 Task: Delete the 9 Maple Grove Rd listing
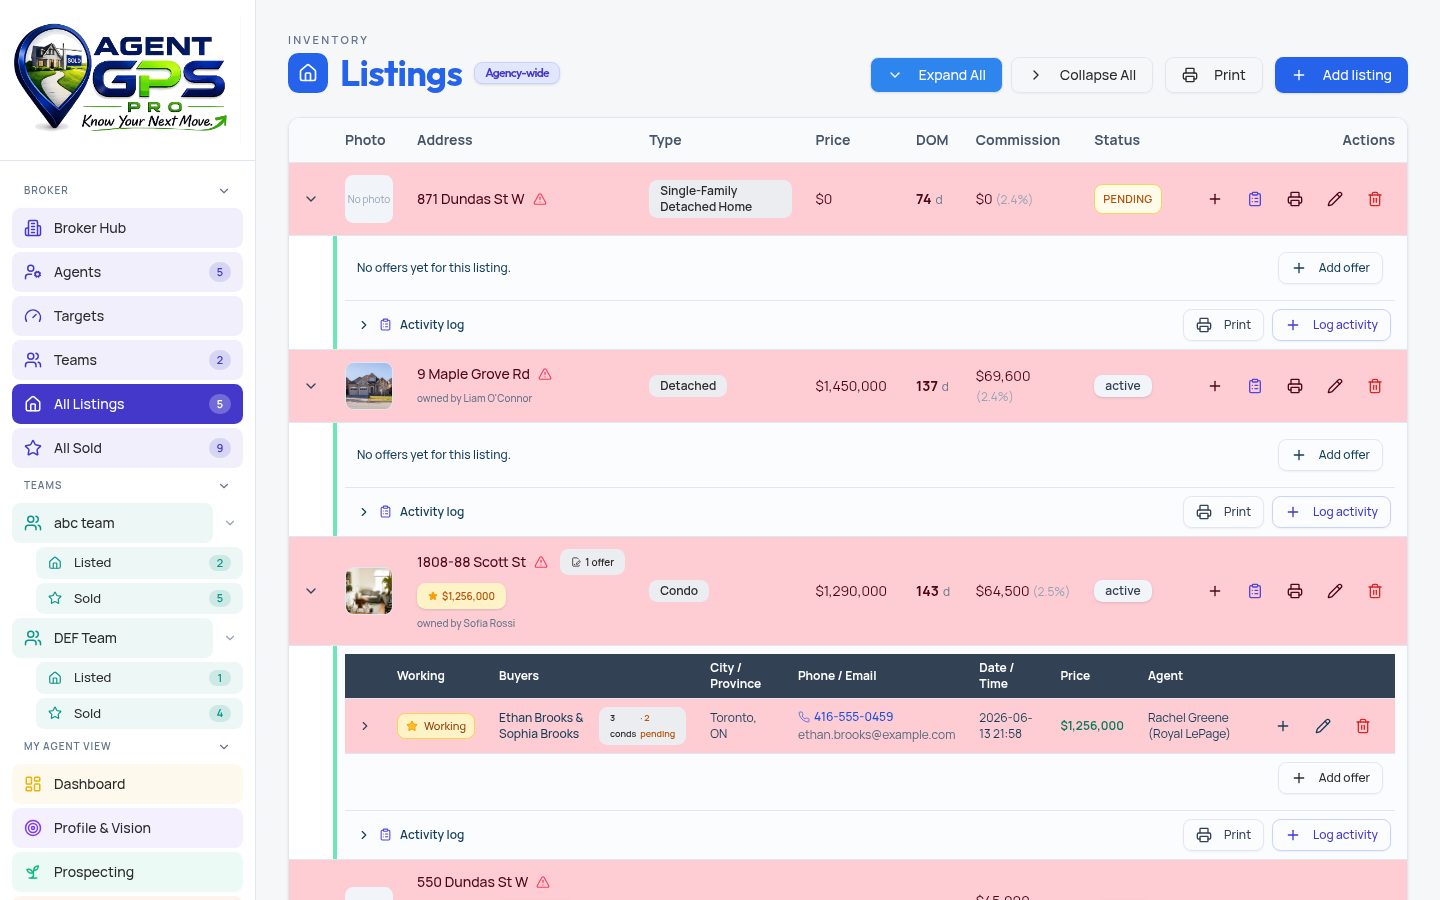pos(1375,386)
